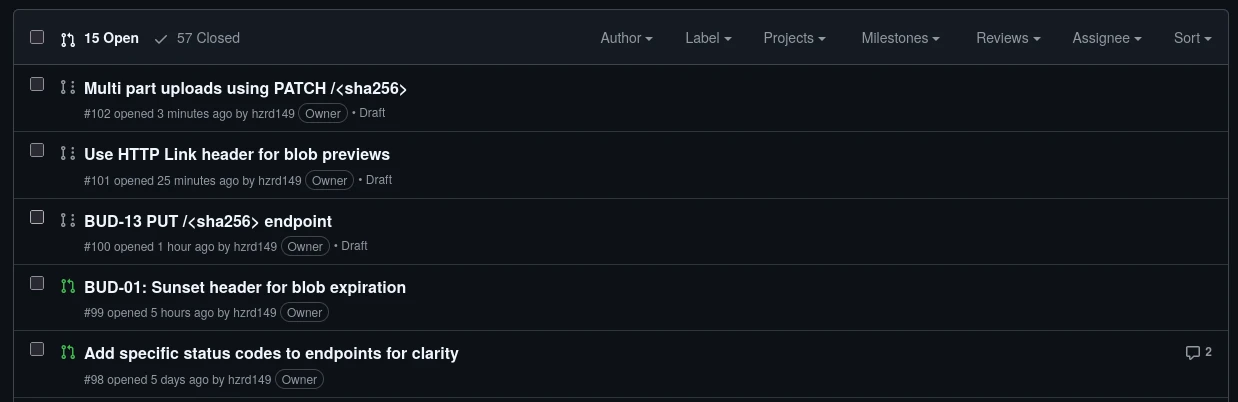The width and height of the screenshot is (1238, 402).
Task: Click the hzrd149 author link on #100
Action: point(255,246)
